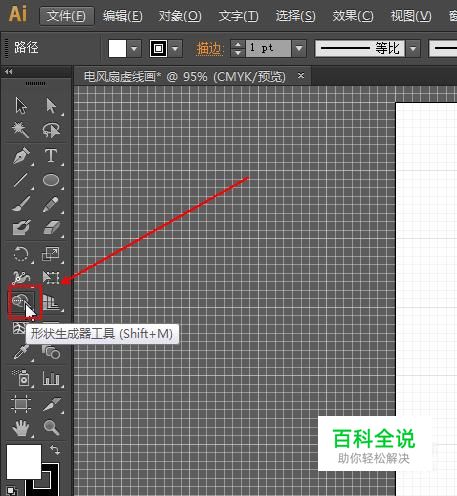Select the Width tool
Screen dimensions: 457x496
[21, 277]
